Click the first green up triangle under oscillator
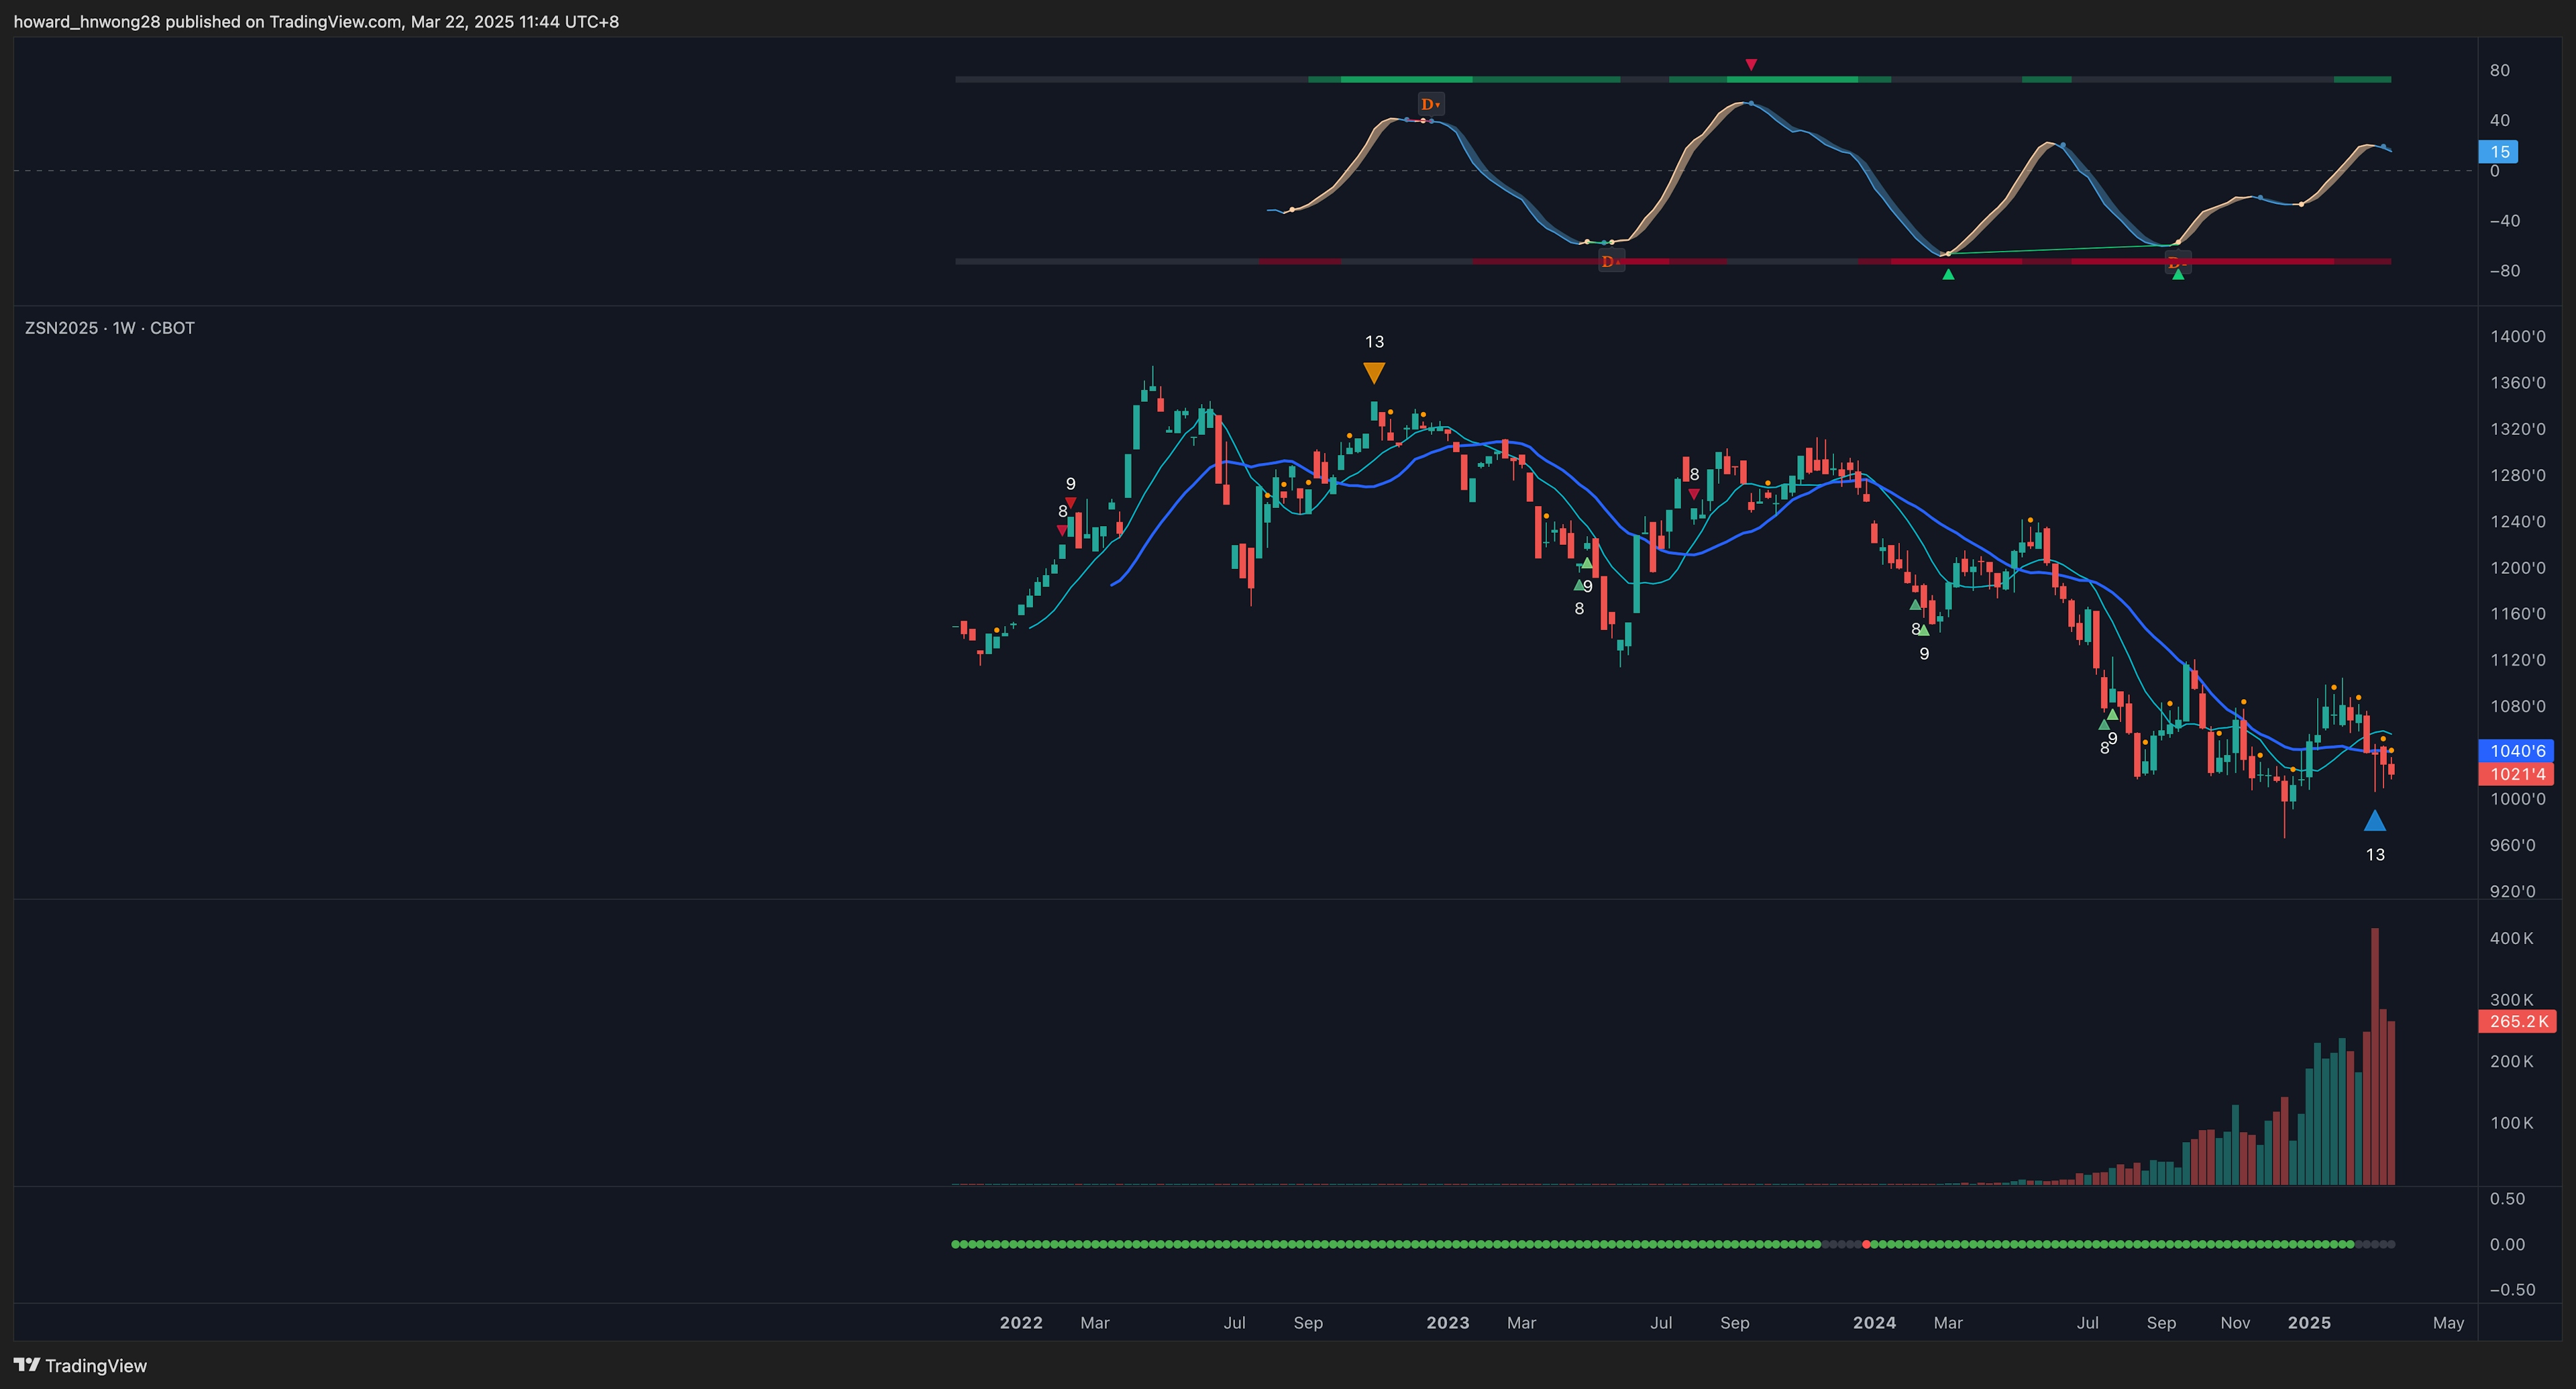This screenshot has width=2576, height=1389. tap(1948, 274)
